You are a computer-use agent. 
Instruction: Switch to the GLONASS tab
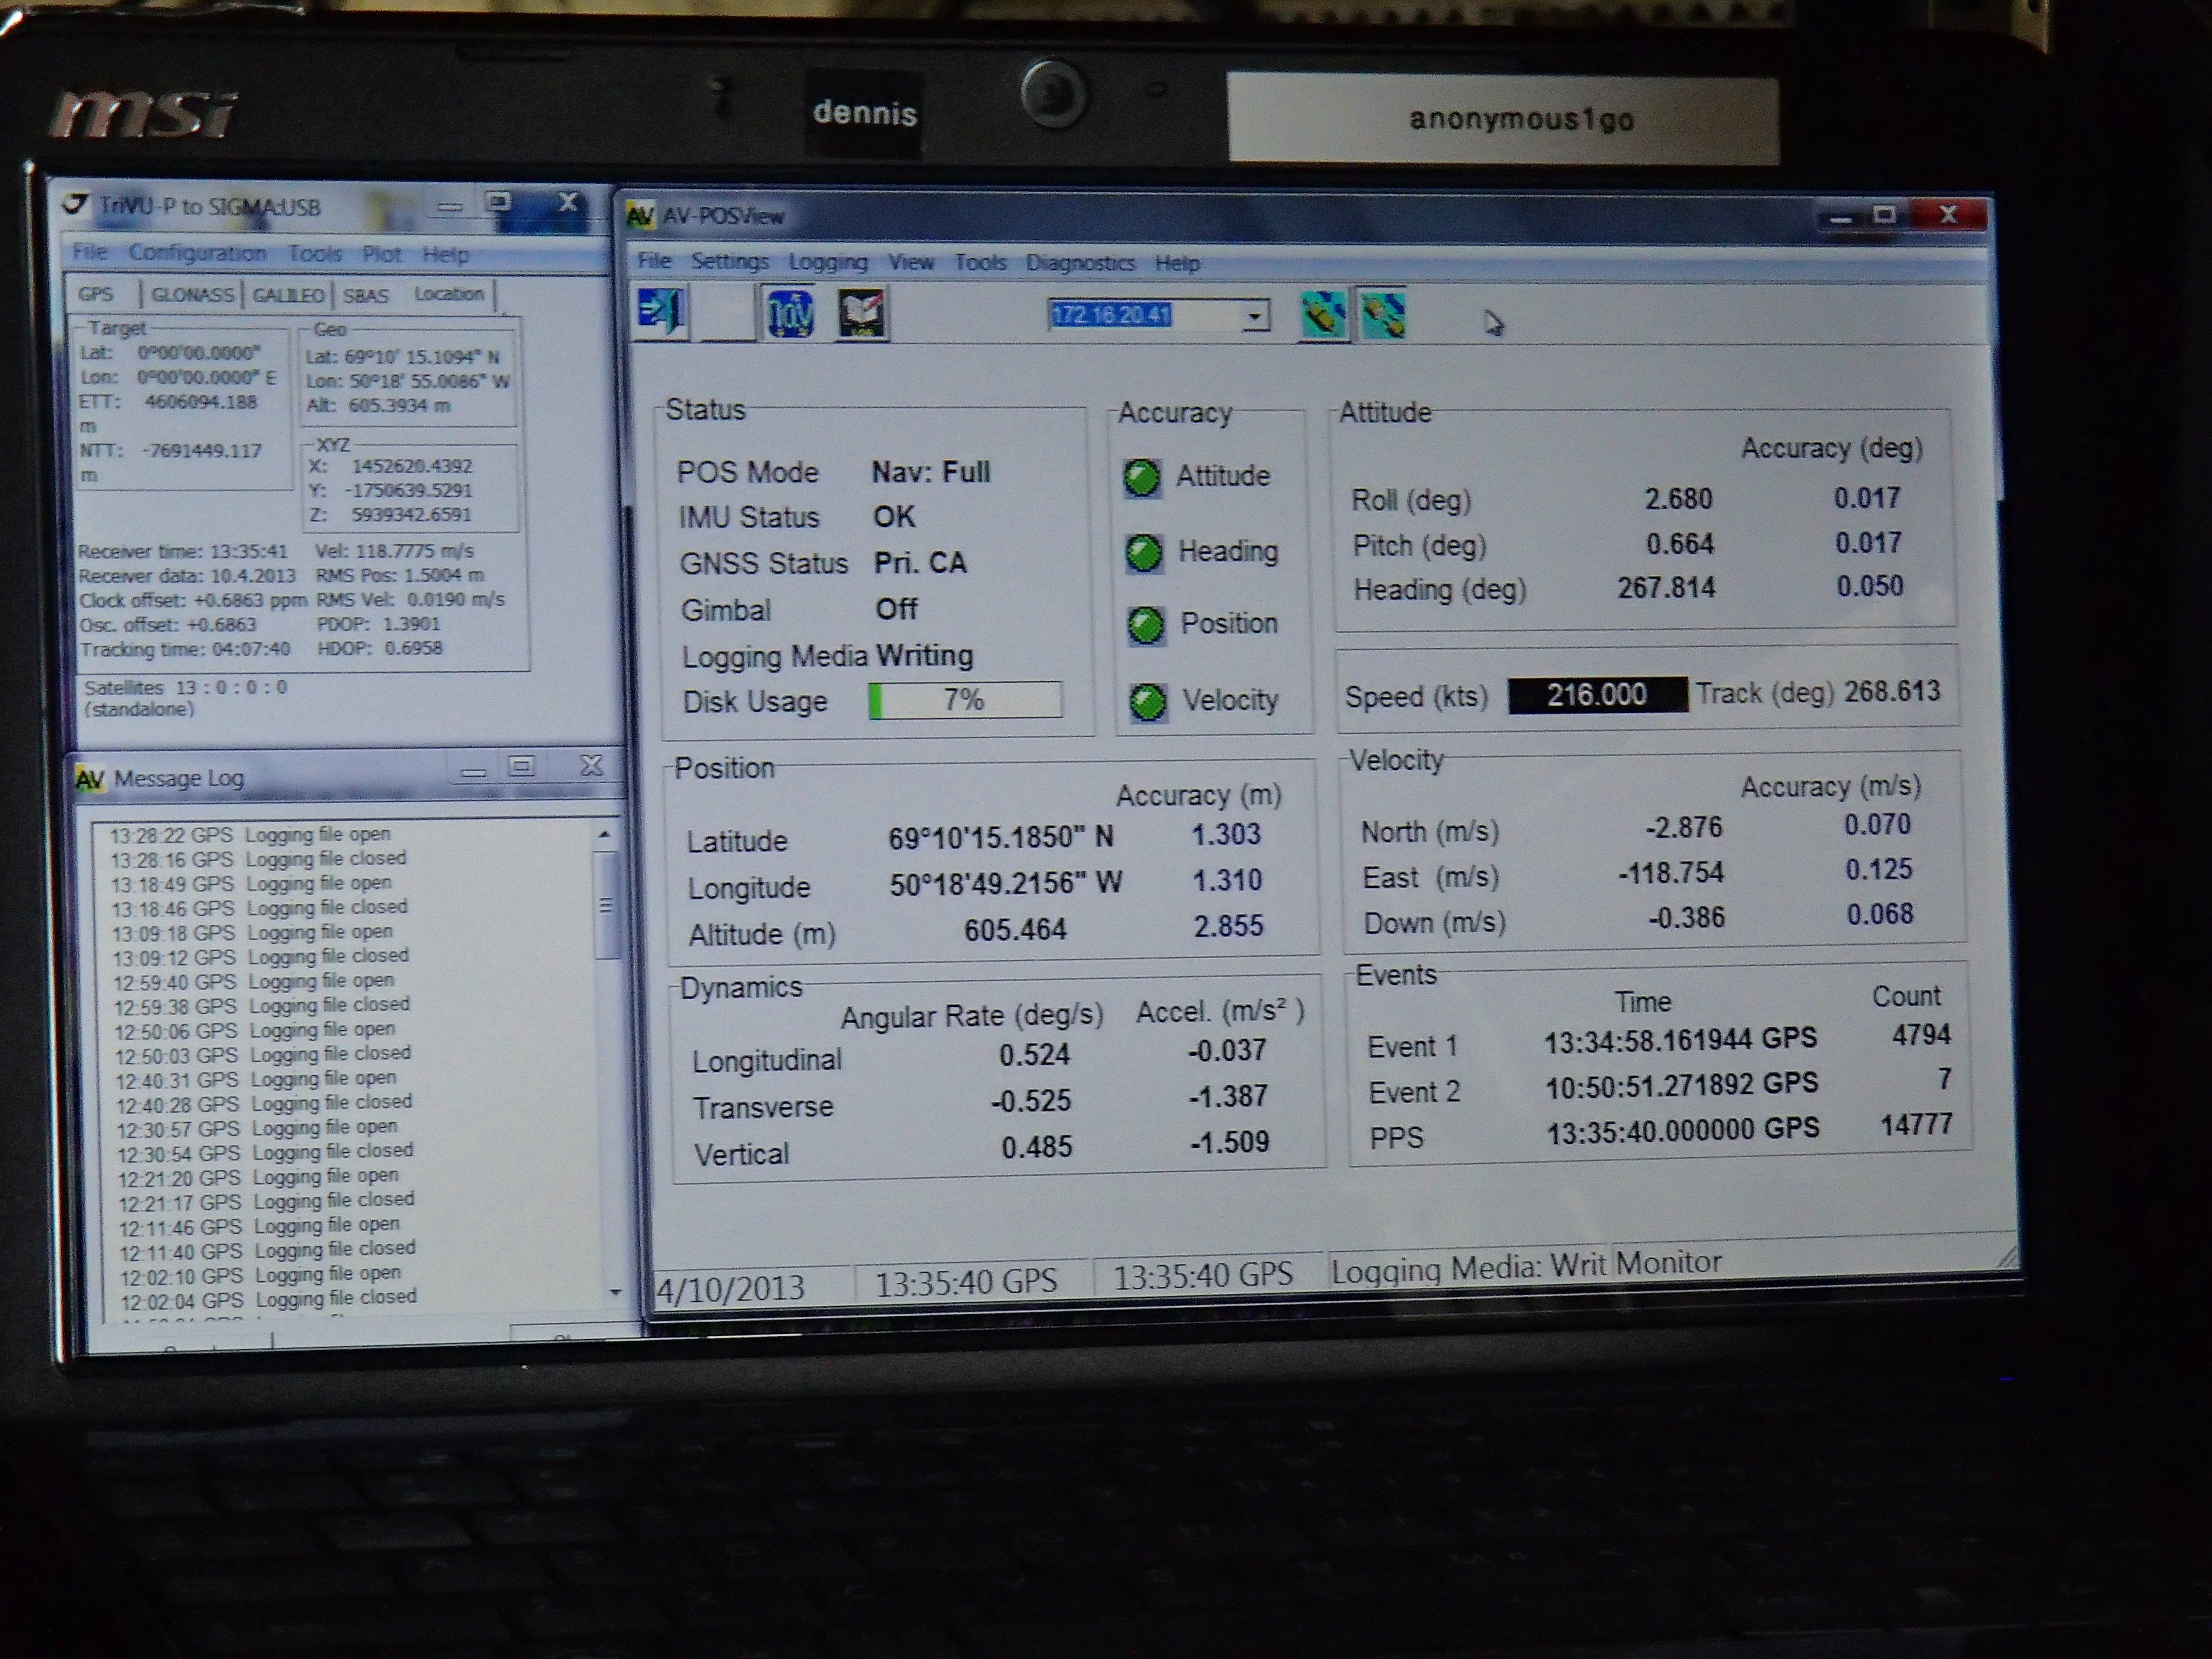point(192,295)
